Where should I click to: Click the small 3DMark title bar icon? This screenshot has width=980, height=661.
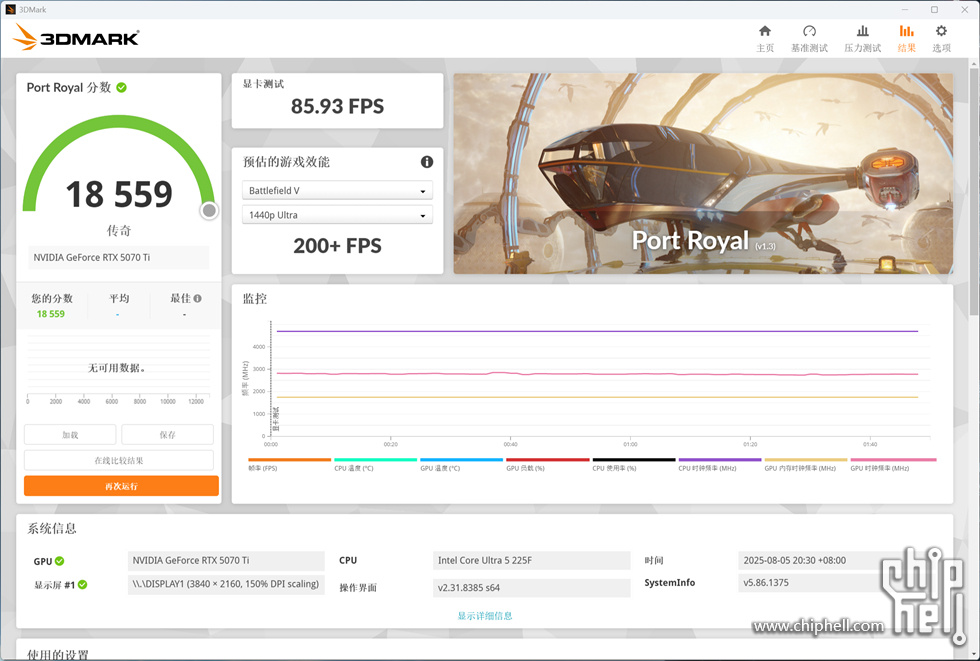coord(10,9)
